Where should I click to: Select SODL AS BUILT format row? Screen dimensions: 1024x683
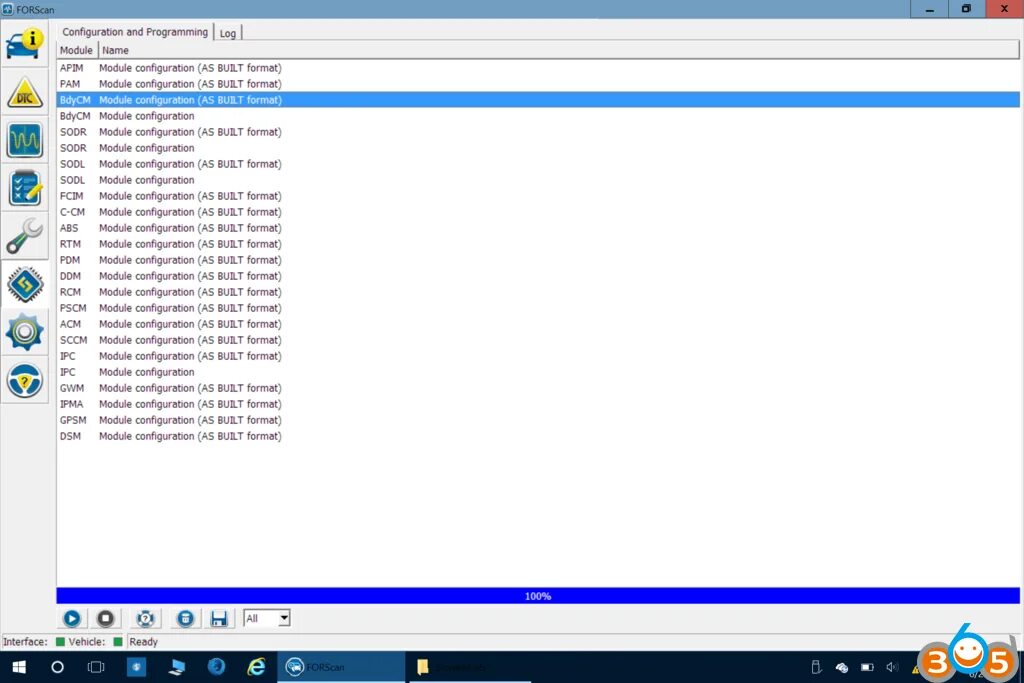(538, 164)
